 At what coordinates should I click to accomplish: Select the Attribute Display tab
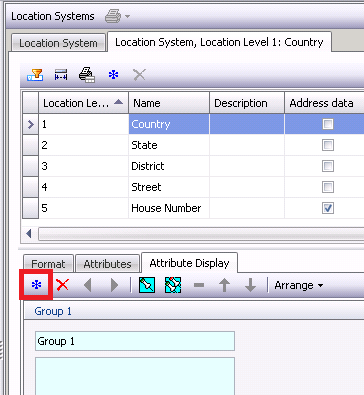(x=189, y=263)
